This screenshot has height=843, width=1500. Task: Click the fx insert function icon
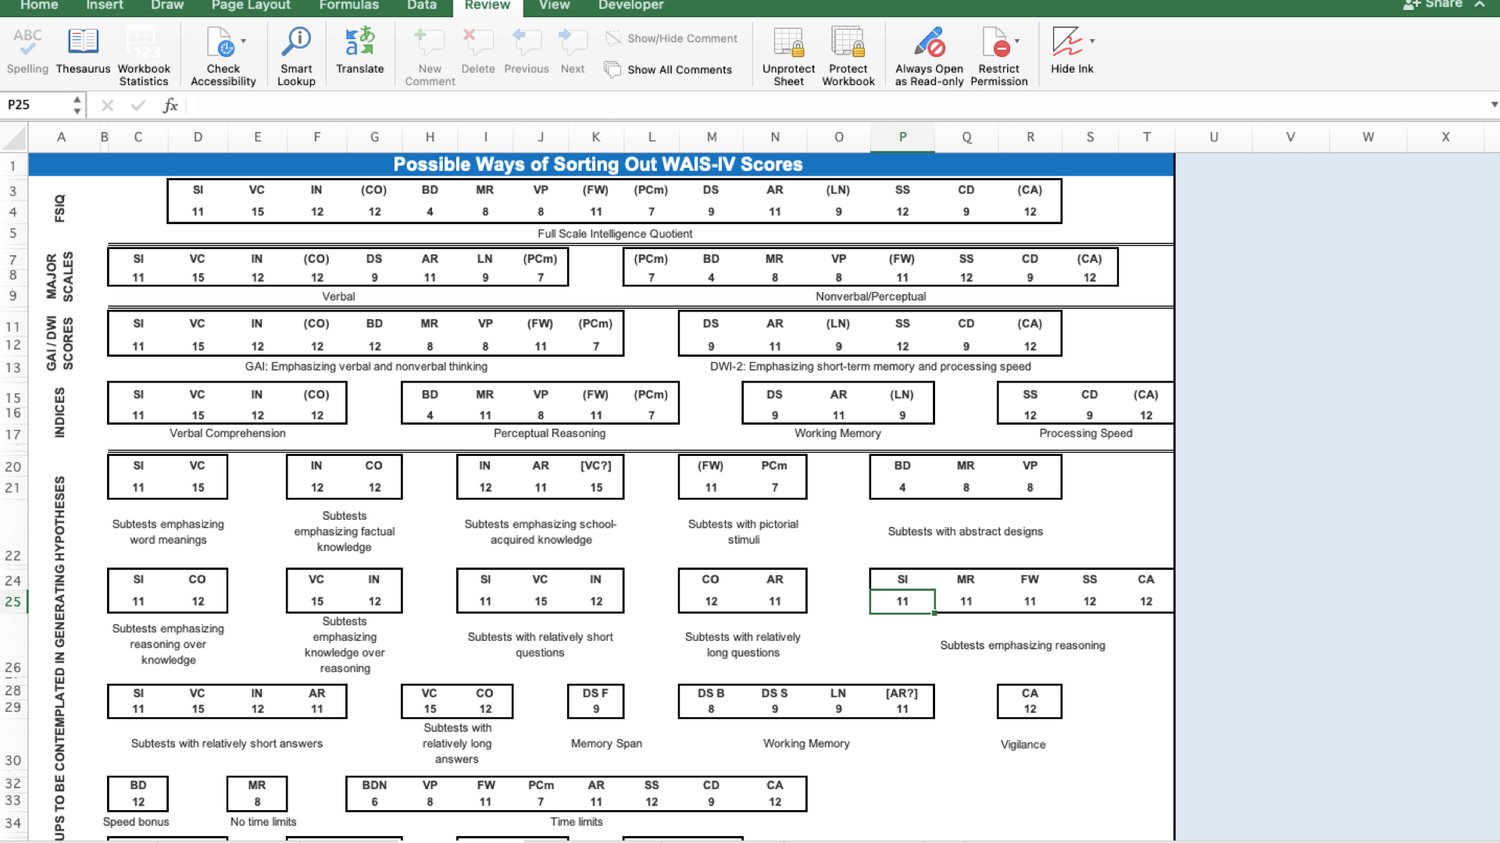click(x=171, y=105)
